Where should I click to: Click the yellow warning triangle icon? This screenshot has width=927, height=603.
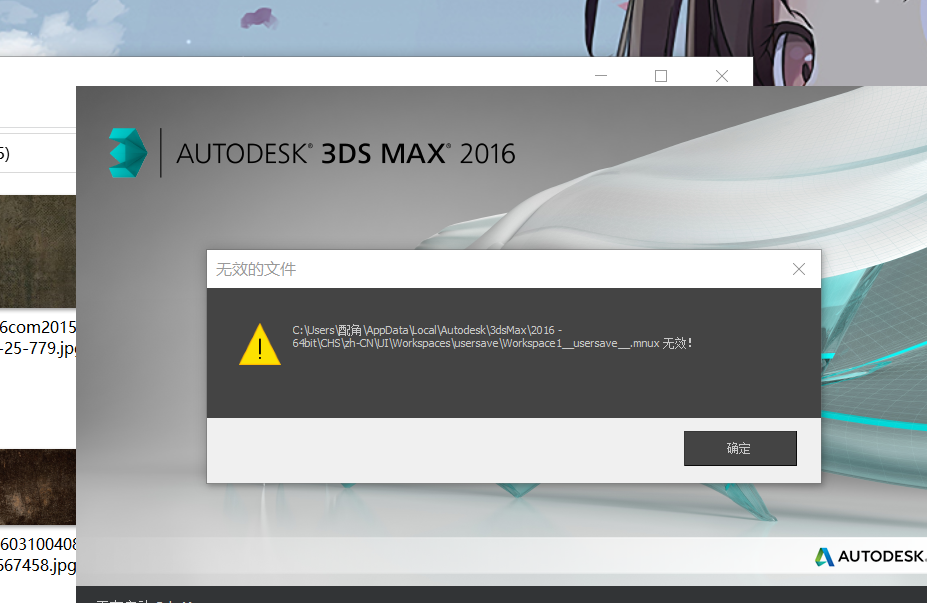click(x=260, y=345)
